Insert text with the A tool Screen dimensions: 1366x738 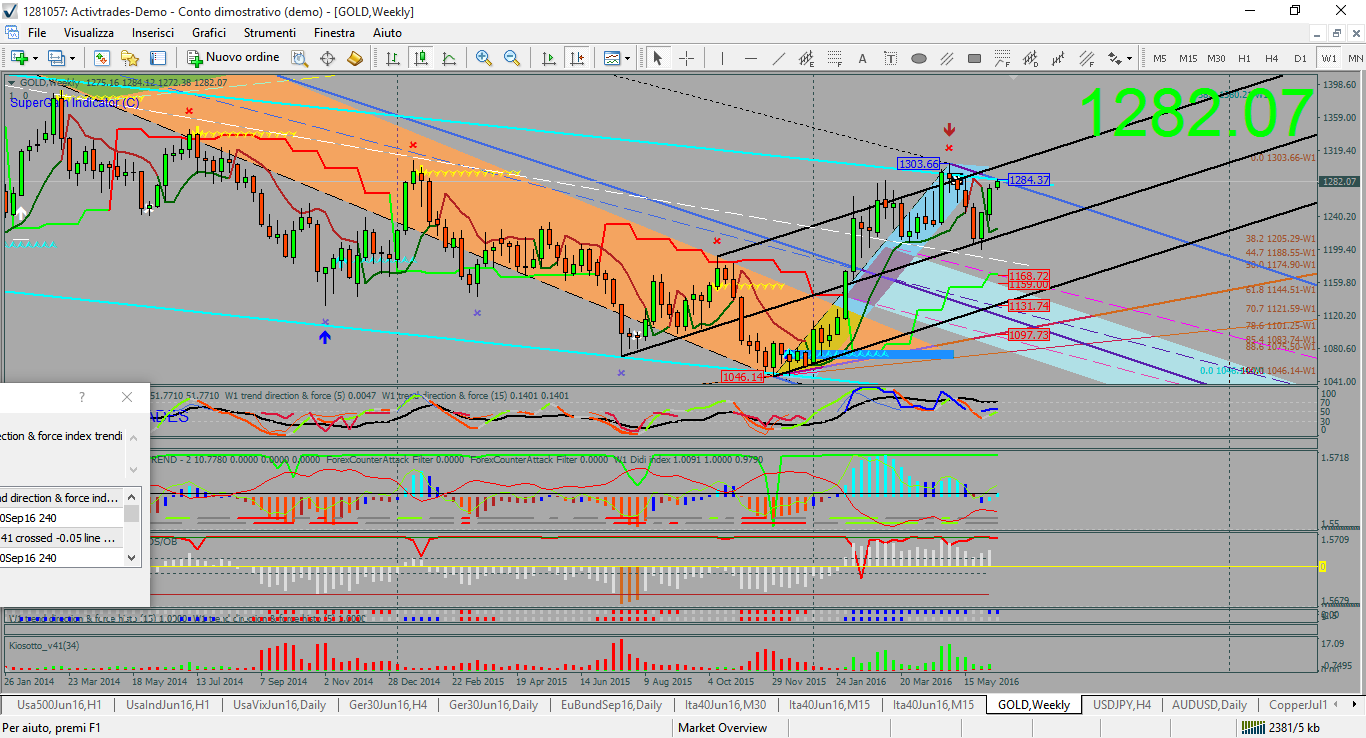click(862, 58)
